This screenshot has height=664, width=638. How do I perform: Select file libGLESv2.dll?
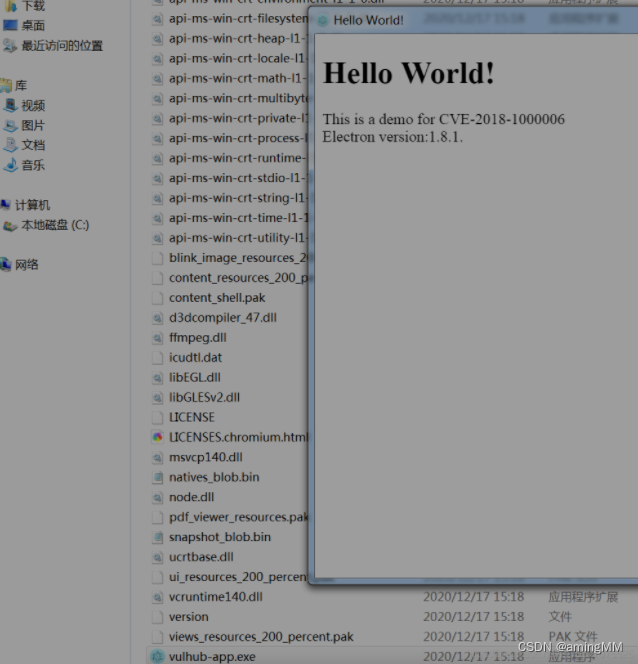click(204, 397)
